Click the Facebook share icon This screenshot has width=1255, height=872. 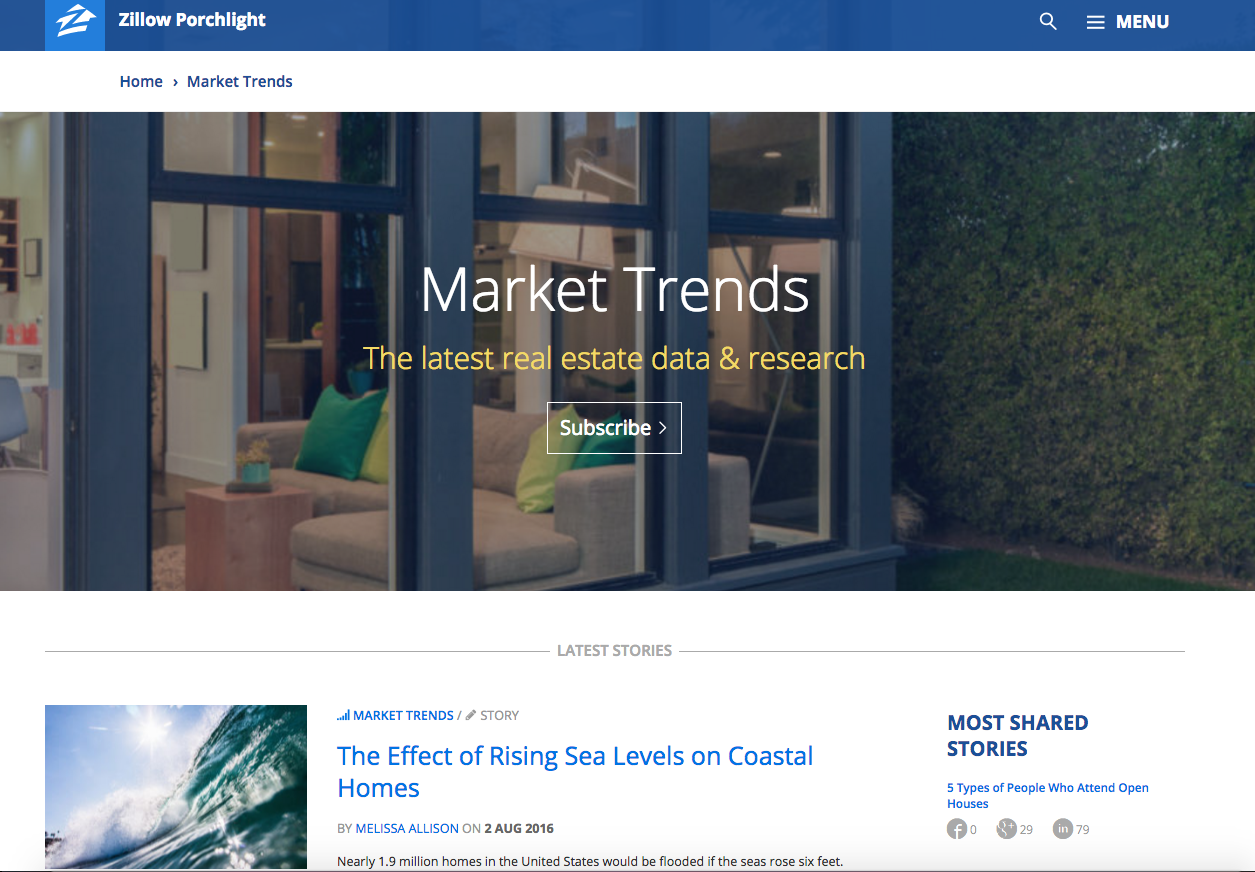(956, 828)
